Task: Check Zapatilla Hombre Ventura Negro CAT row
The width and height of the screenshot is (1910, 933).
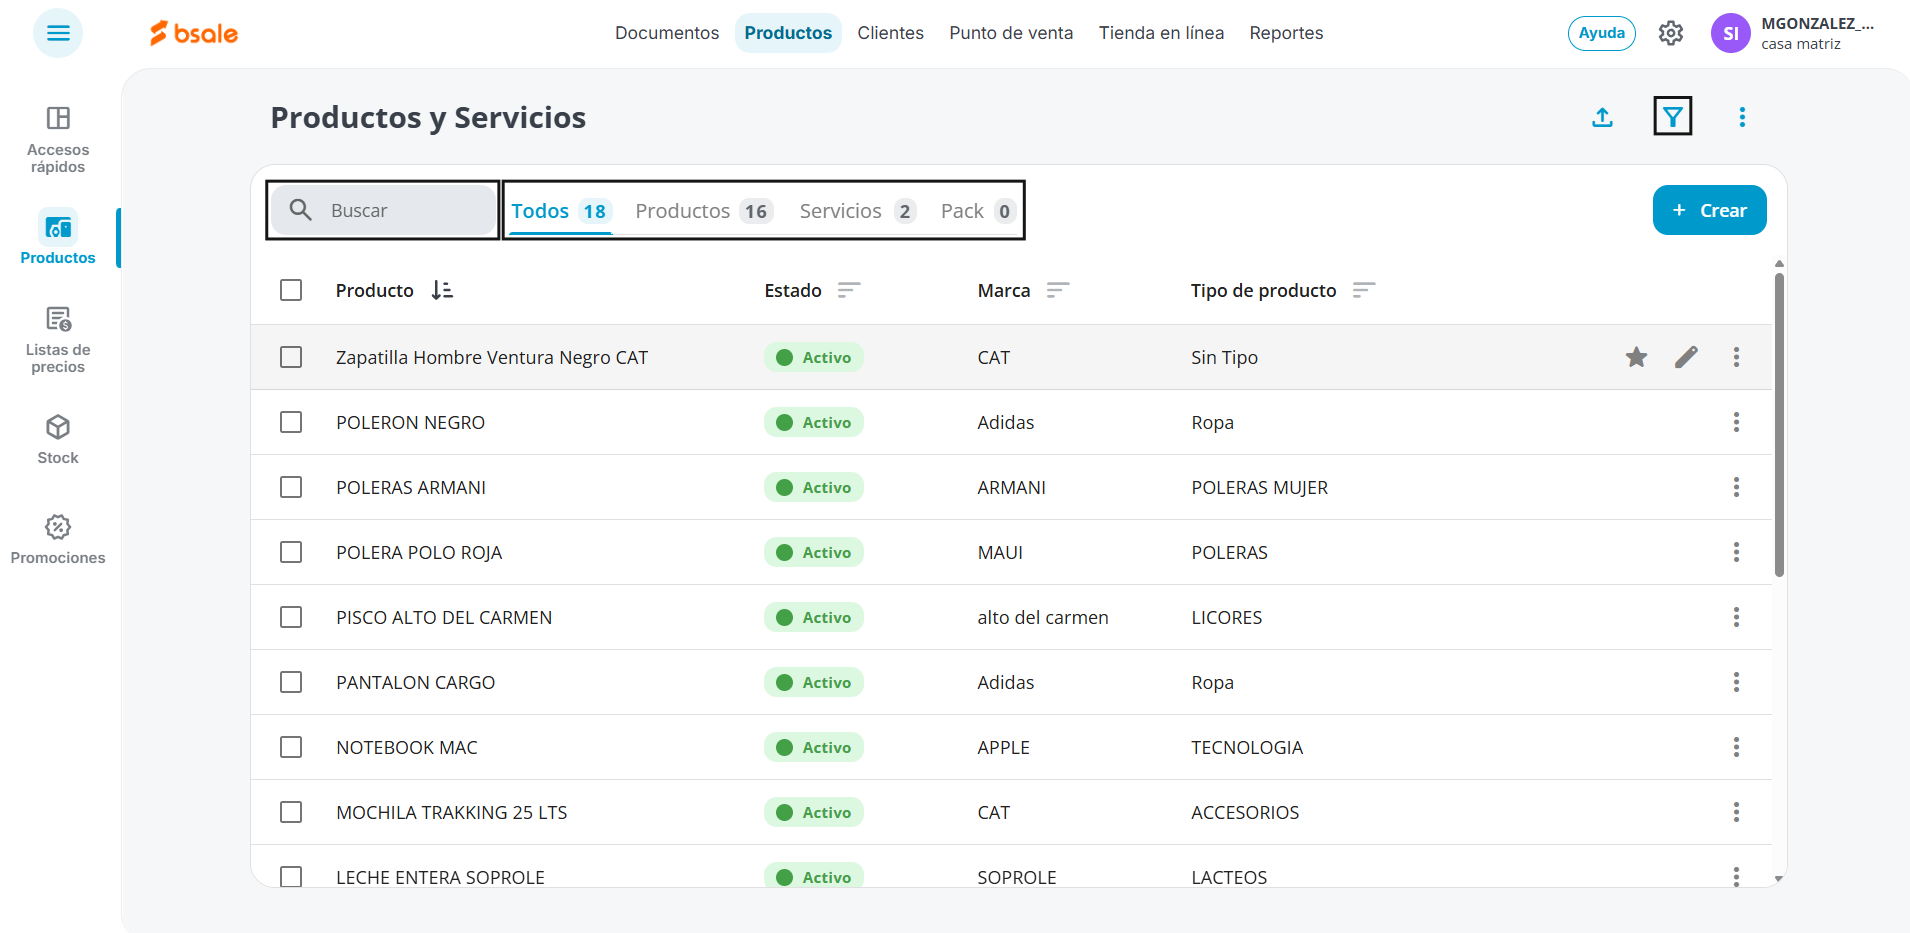Action: click(x=291, y=357)
